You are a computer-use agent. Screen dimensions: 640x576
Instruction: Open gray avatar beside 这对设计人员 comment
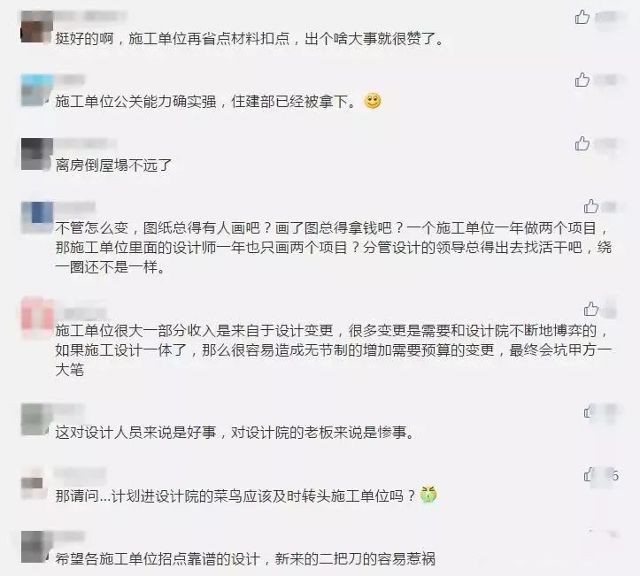point(37,419)
